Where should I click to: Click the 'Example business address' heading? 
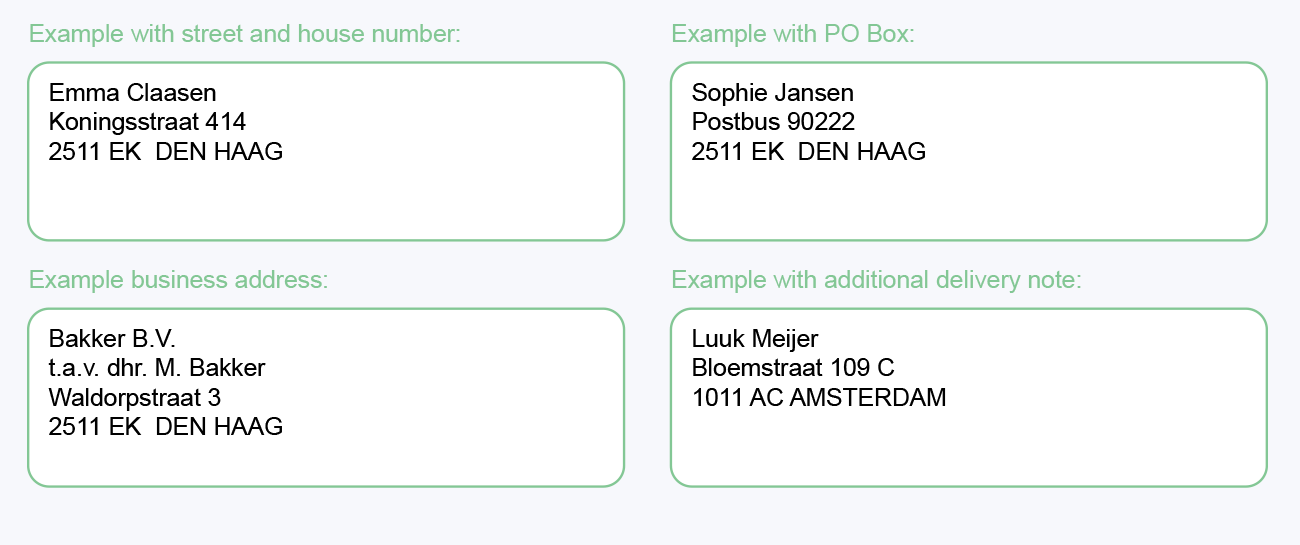178,280
